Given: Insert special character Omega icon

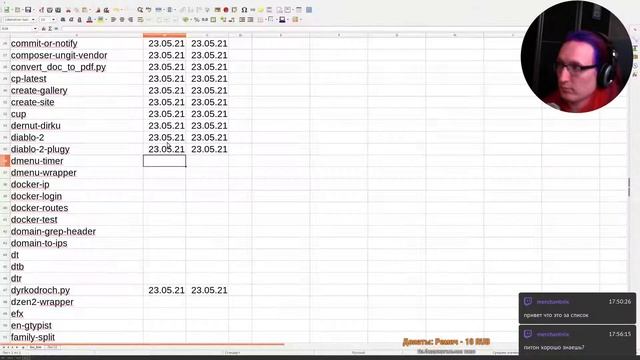Looking at the screenshot, I should click(x=244, y=10).
